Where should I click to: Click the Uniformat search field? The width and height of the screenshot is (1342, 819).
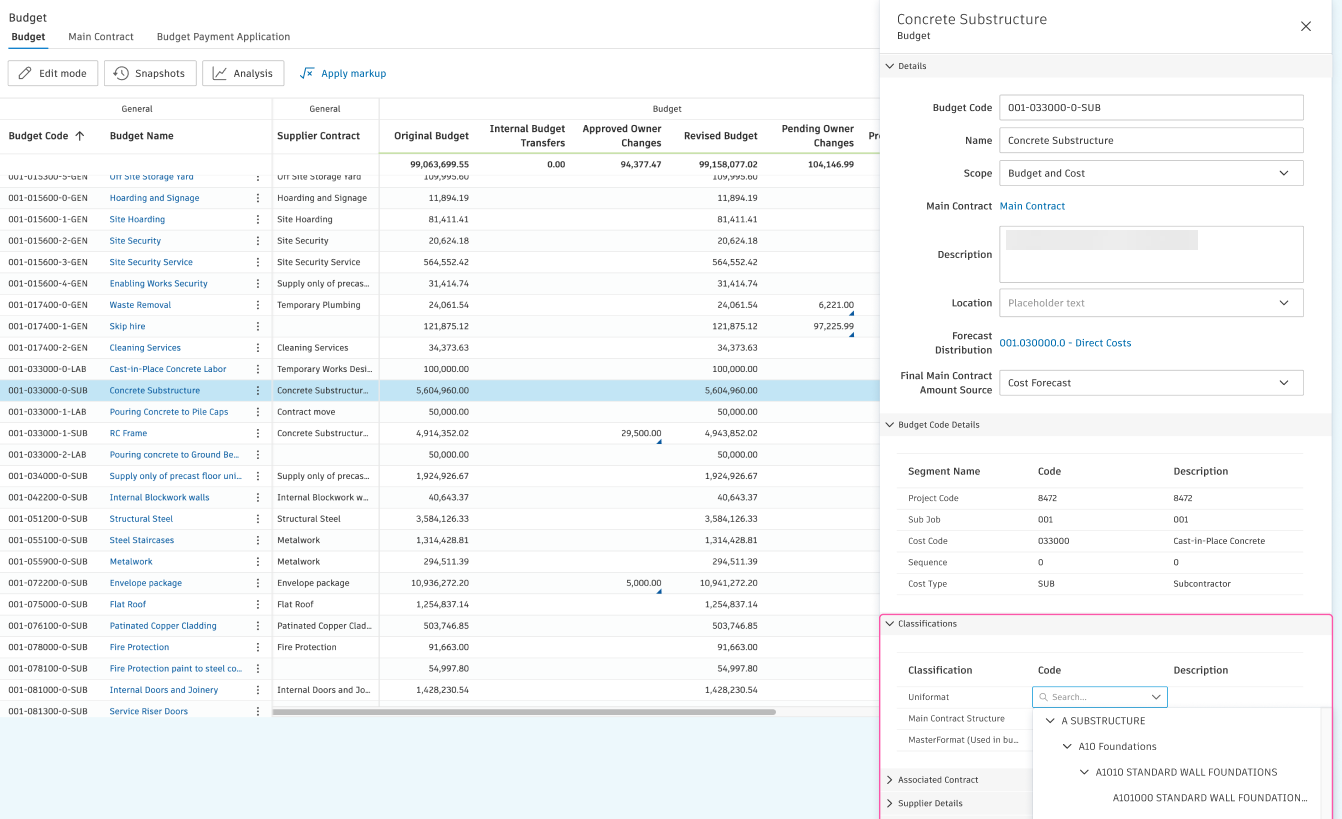pos(1099,697)
